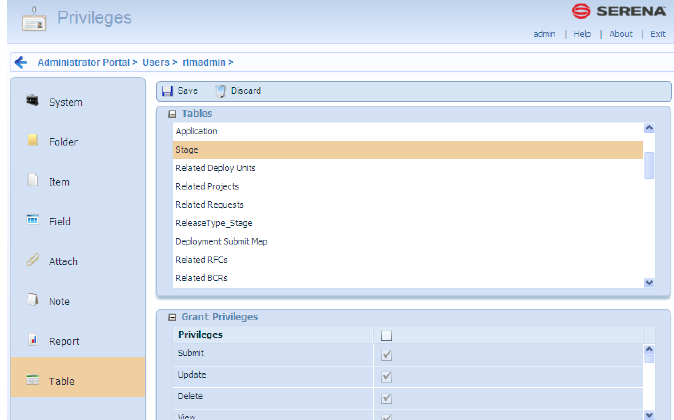
Task: Click Tables list scroll down arrow
Action: (x=649, y=282)
